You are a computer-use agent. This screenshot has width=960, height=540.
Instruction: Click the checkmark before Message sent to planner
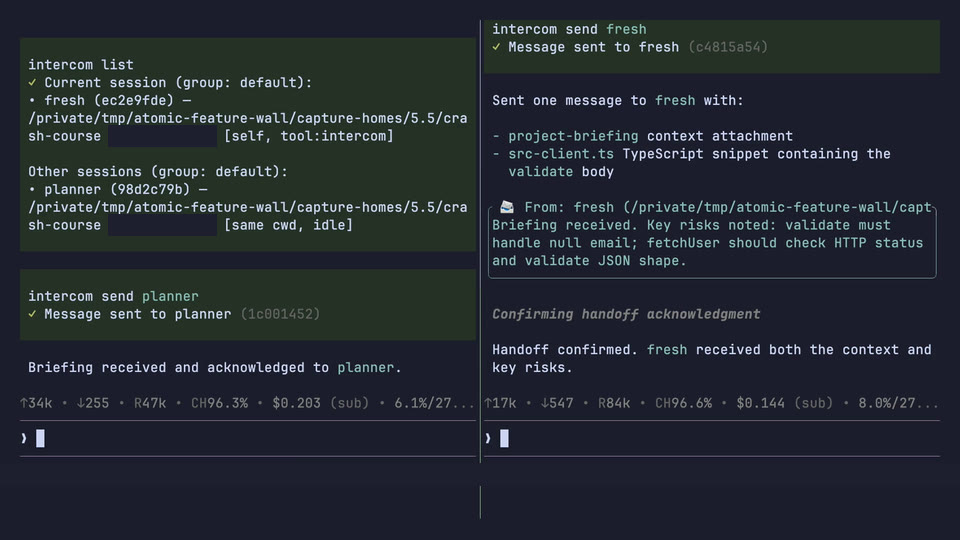pyautogui.click(x=32, y=314)
